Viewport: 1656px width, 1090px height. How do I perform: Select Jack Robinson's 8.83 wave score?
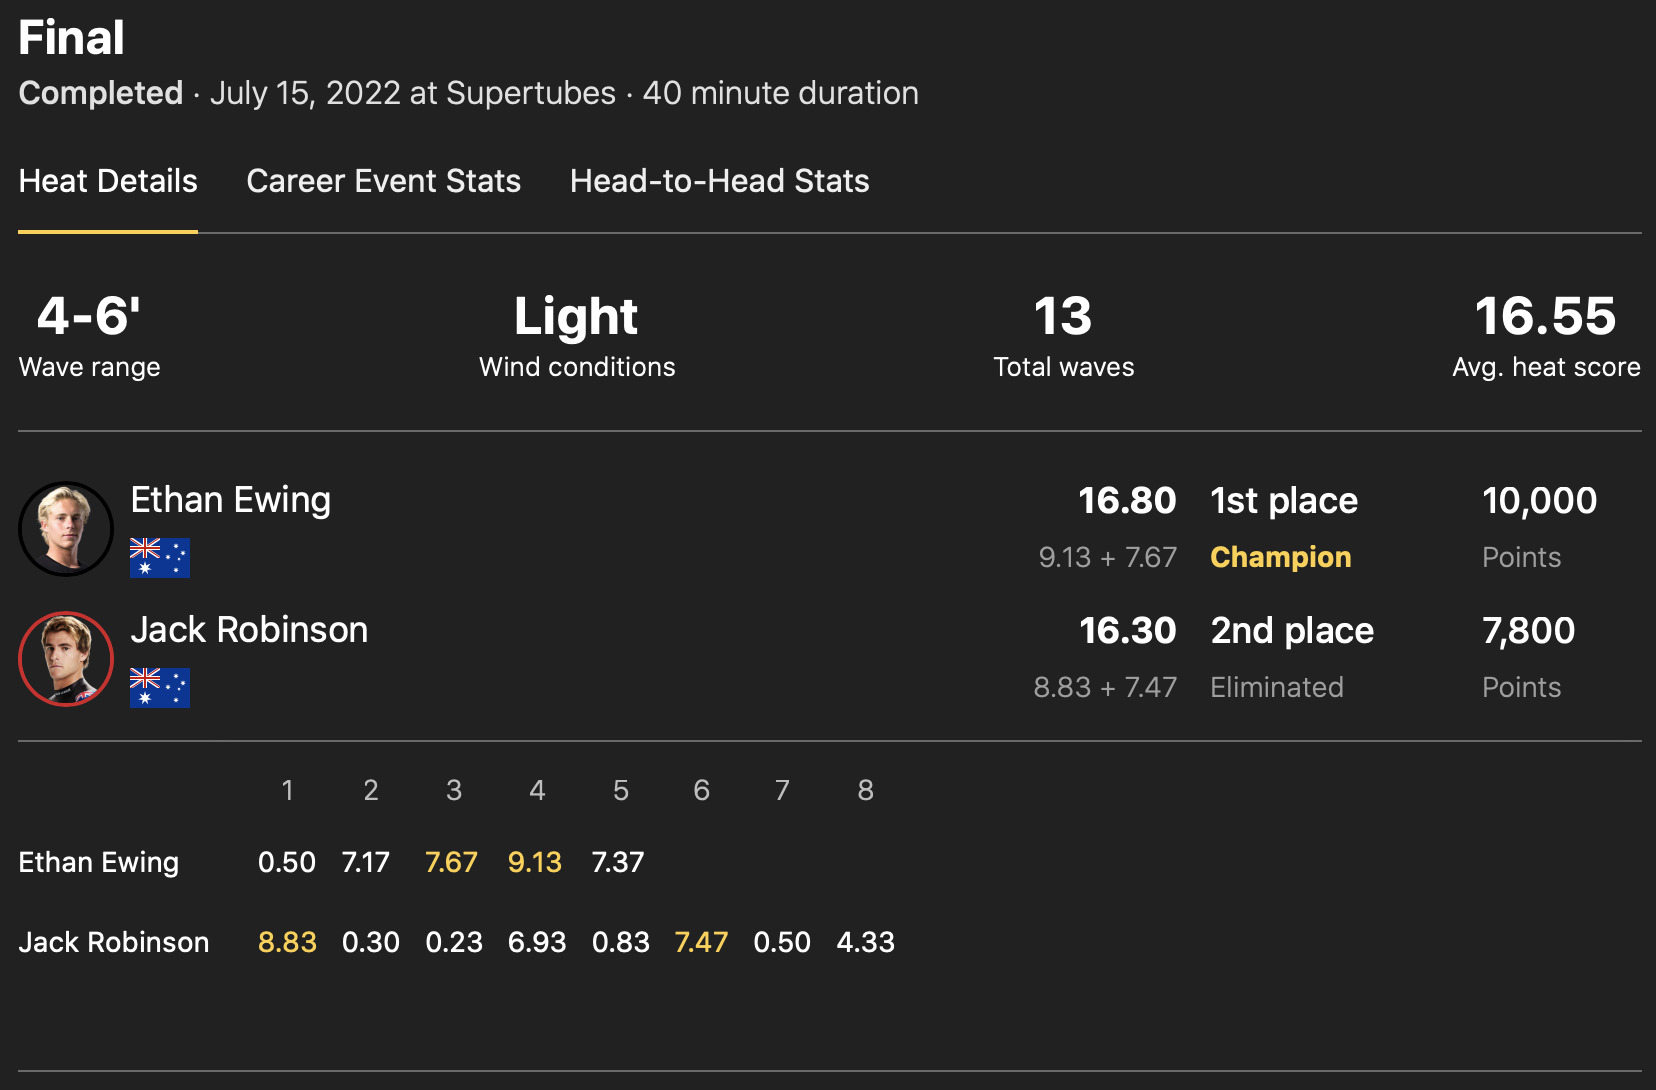pos(287,942)
